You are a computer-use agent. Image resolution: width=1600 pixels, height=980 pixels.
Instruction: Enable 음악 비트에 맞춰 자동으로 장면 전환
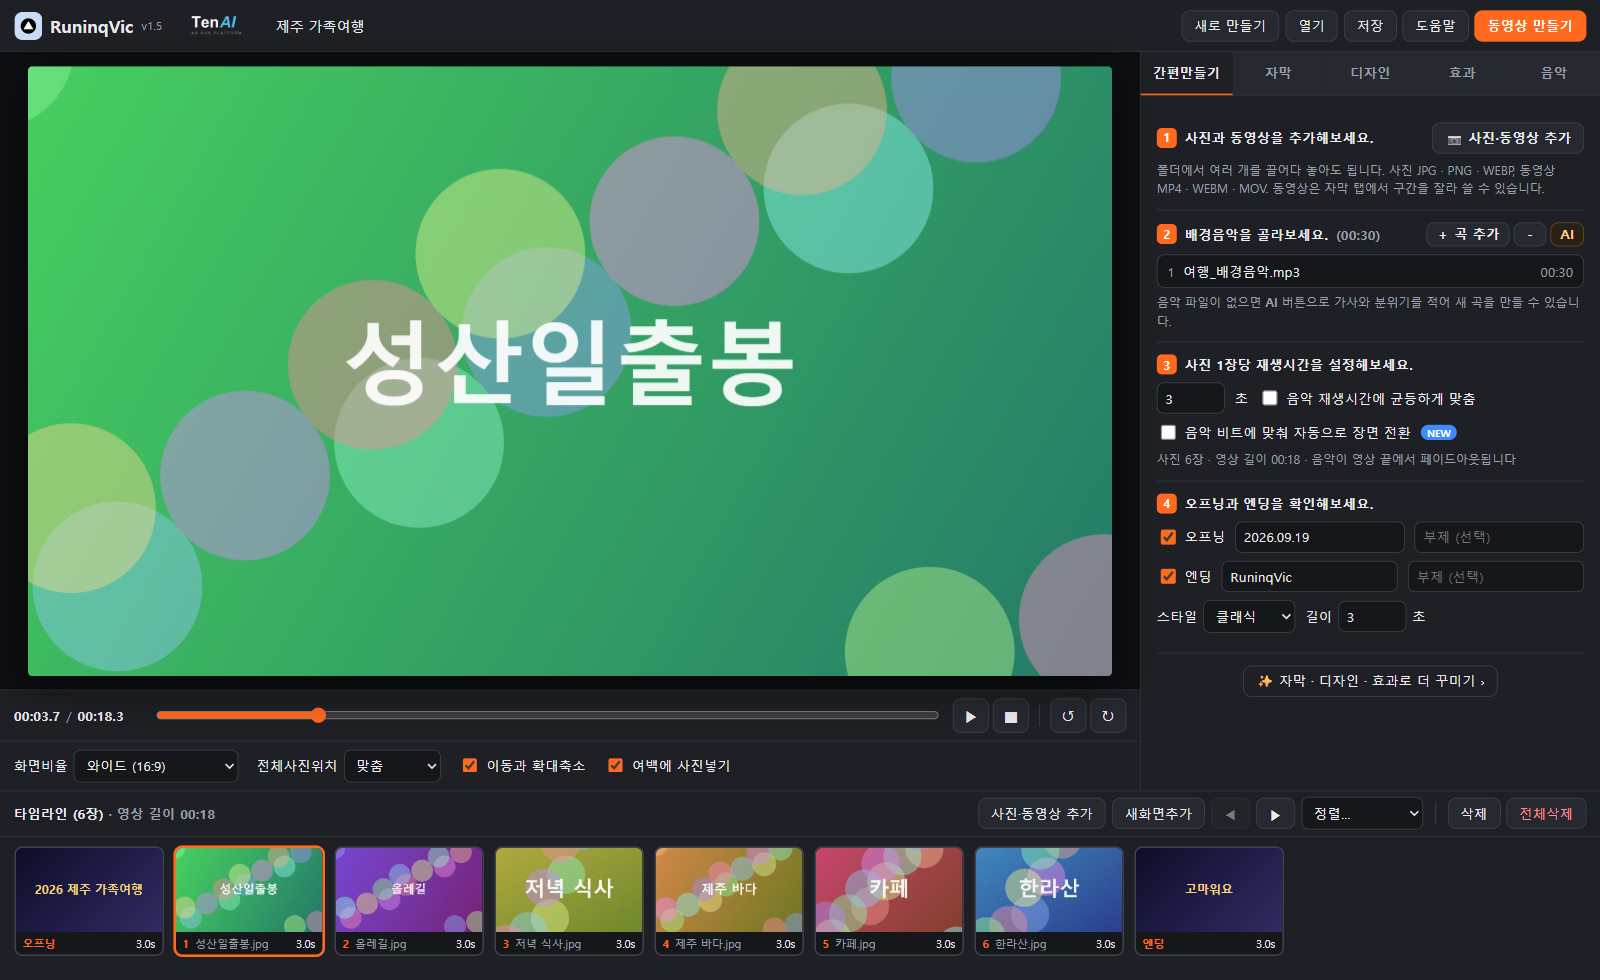point(1168,432)
